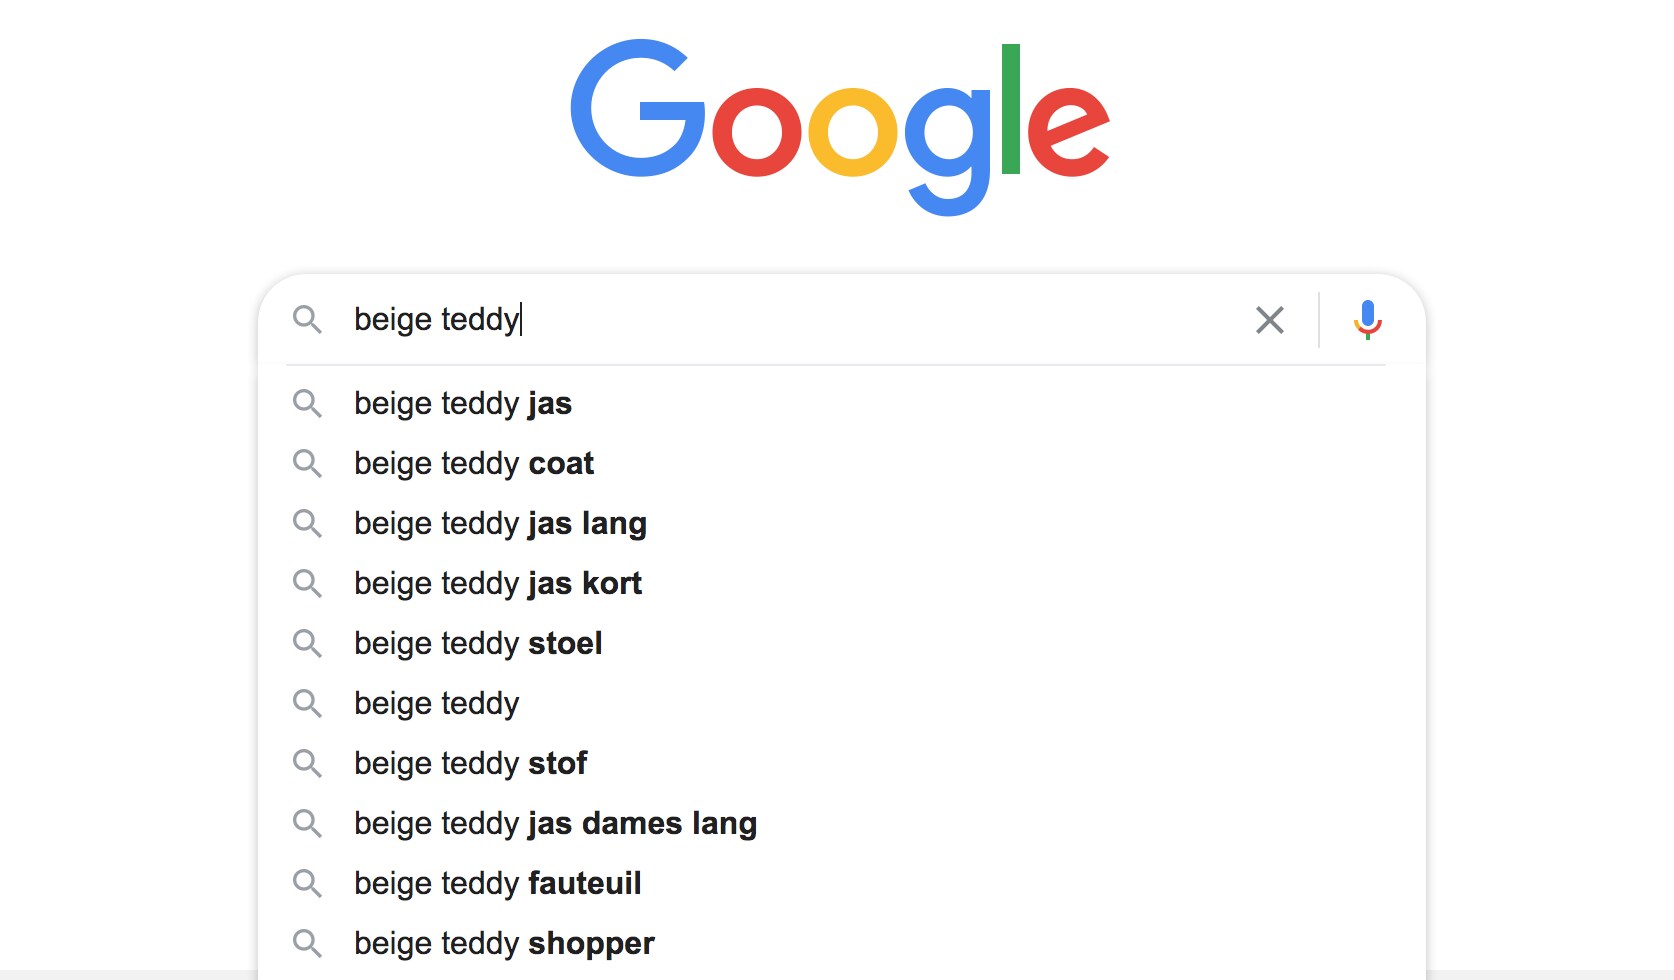Screen dimensions: 1674x980
Task: Choose the 'beige teddy shopper' suggestion
Action: click(x=842, y=944)
